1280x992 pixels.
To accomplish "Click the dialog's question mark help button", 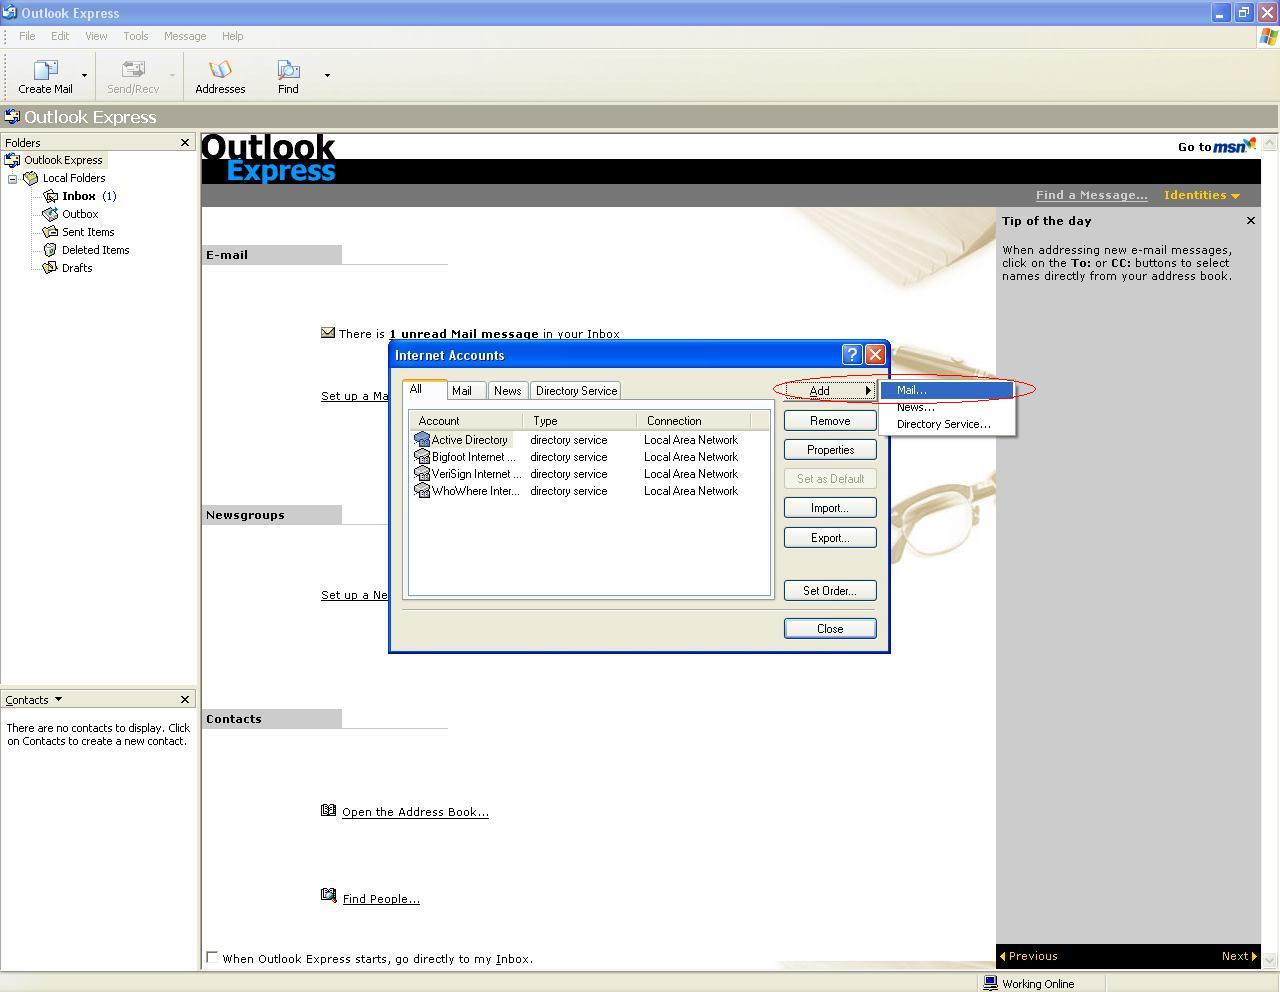I will tap(851, 355).
